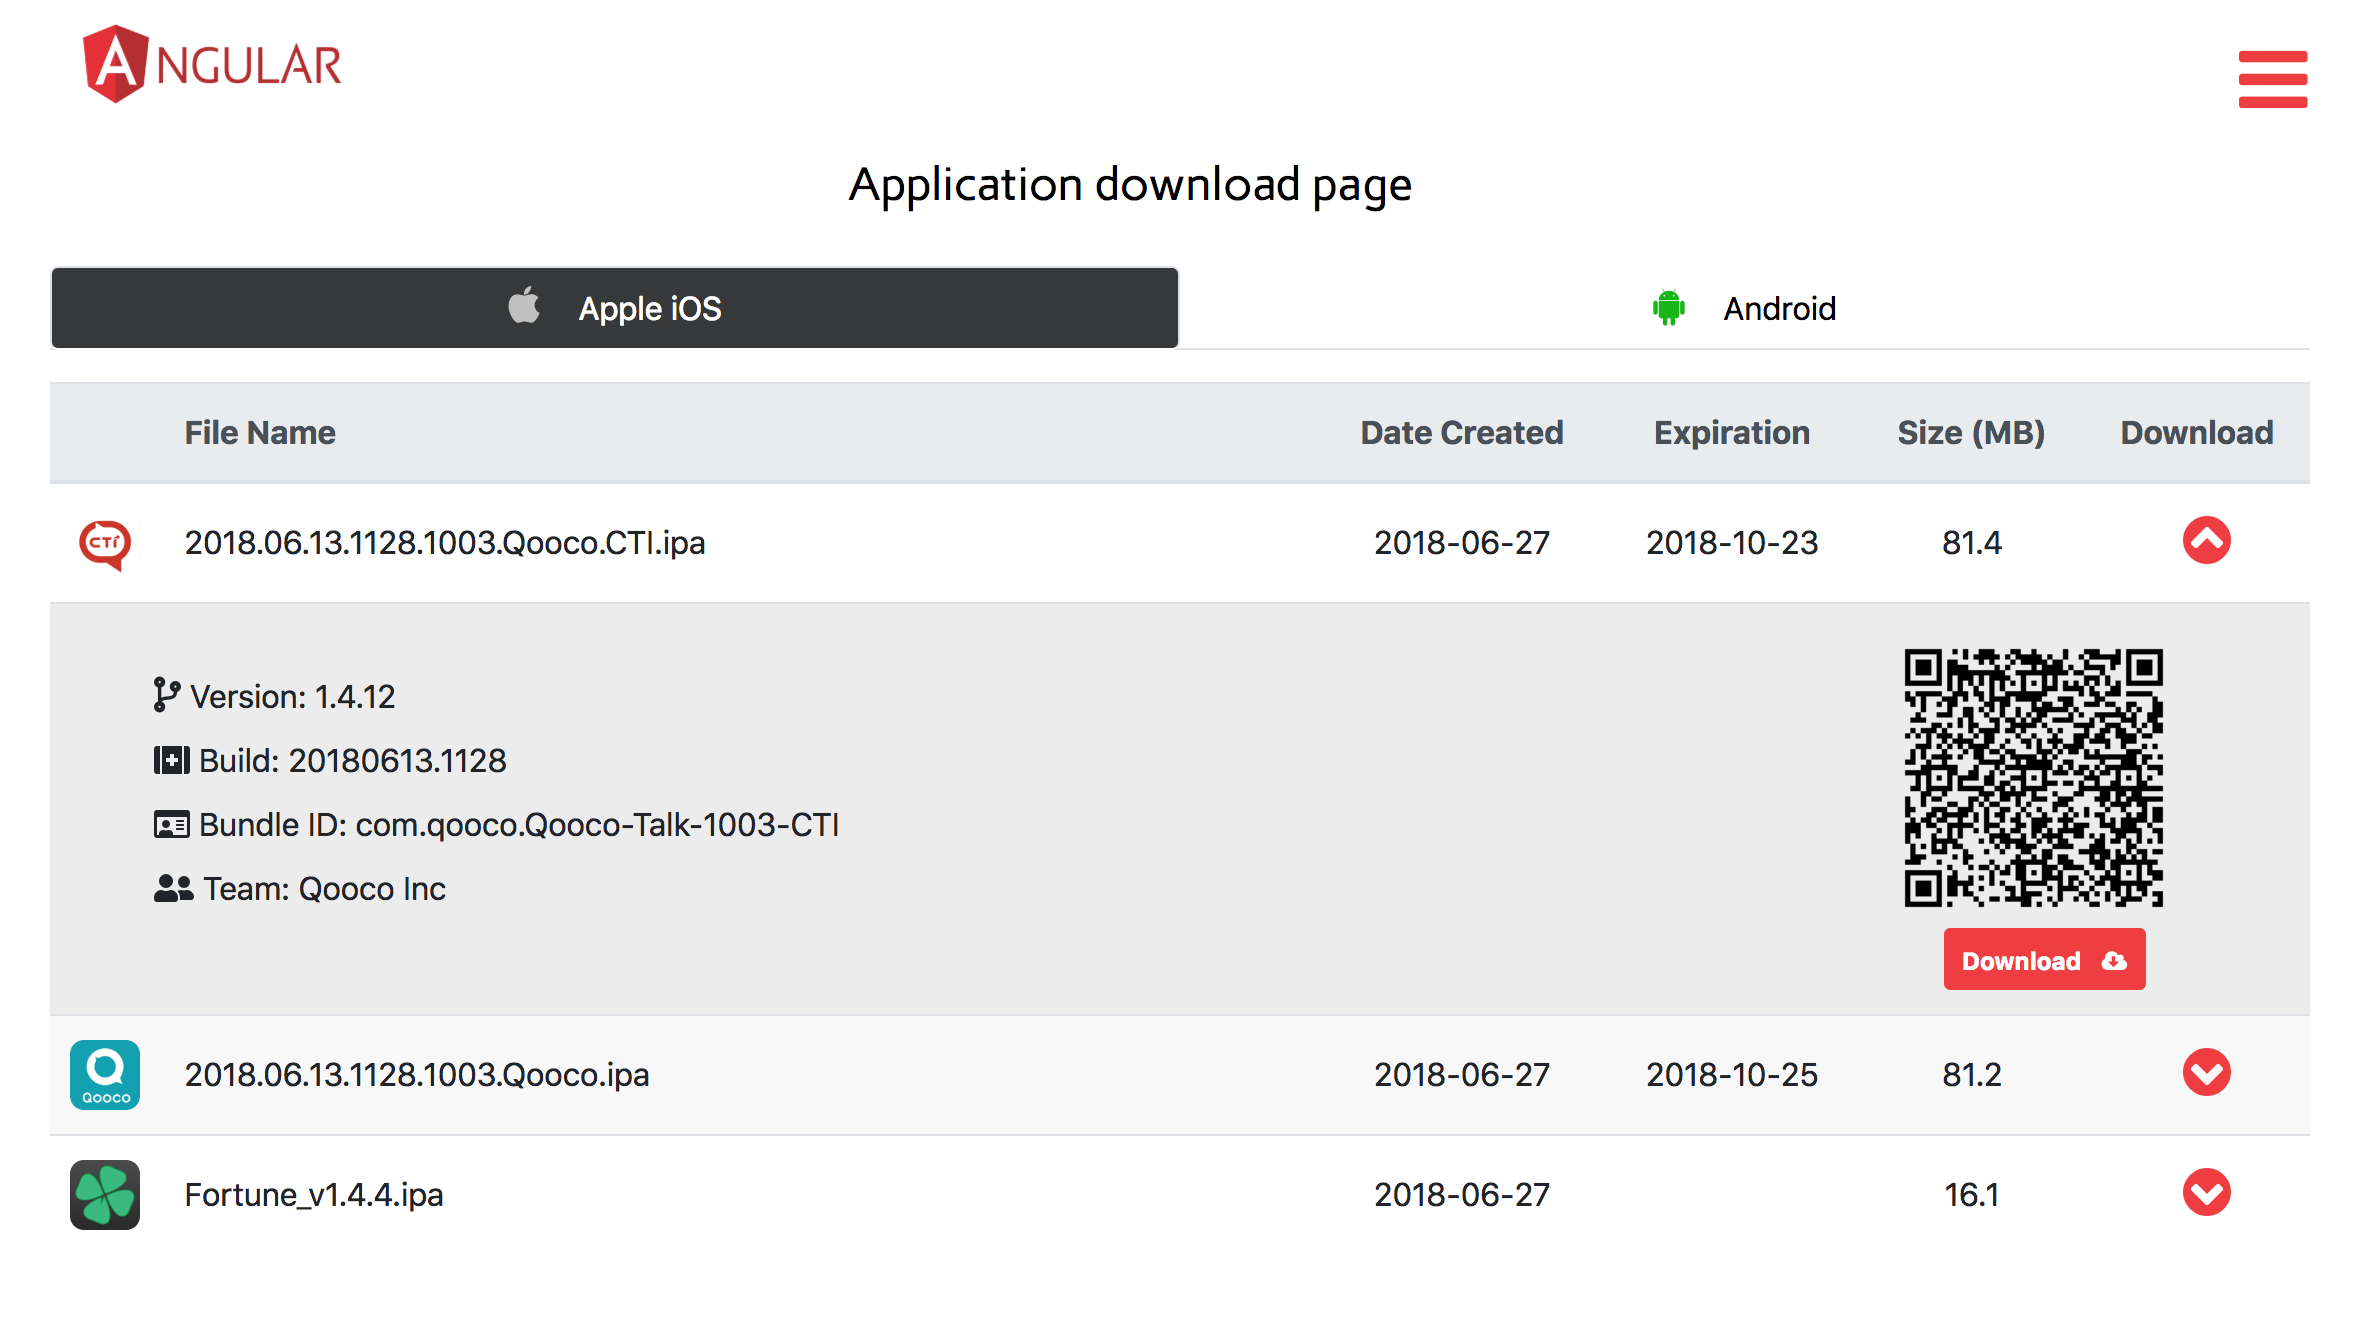The height and width of the screenshot is (1318, 2370).
Task: Click the Qooco CTI app icon
Action: [x=105, y=544]
